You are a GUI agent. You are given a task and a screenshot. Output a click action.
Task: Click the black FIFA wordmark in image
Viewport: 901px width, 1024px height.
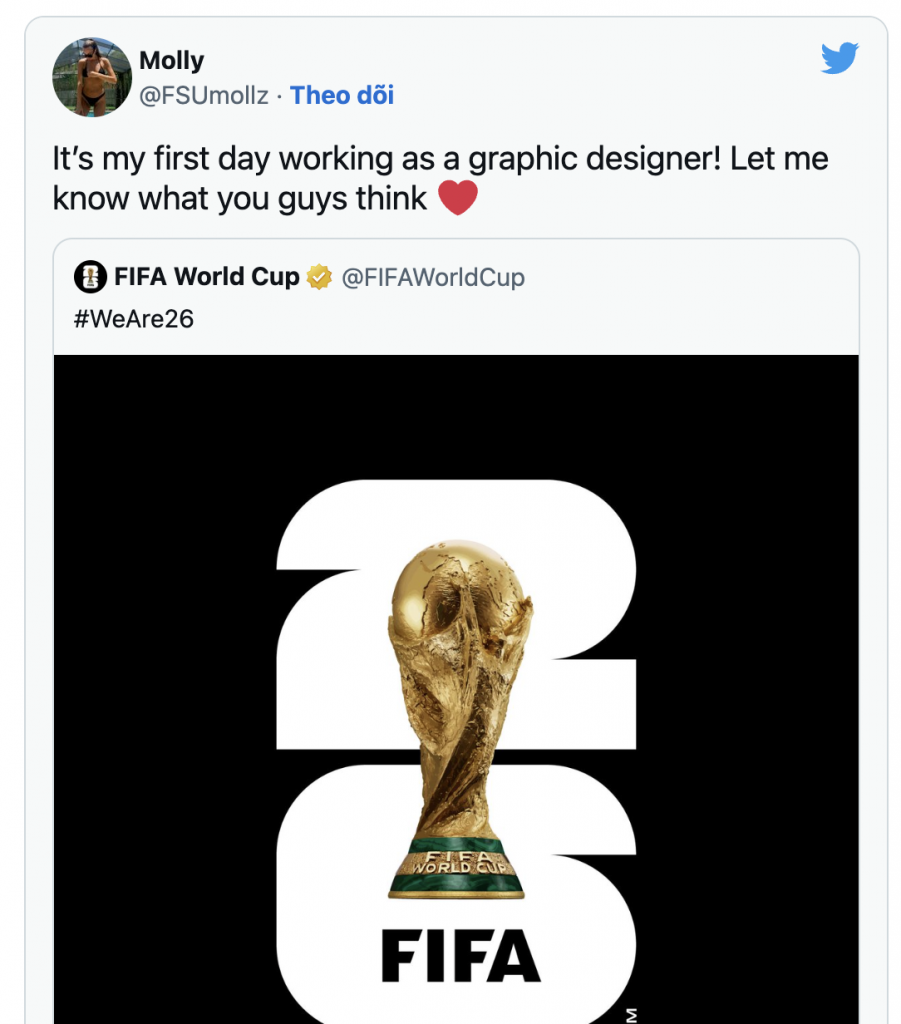(x=460, y=955)
